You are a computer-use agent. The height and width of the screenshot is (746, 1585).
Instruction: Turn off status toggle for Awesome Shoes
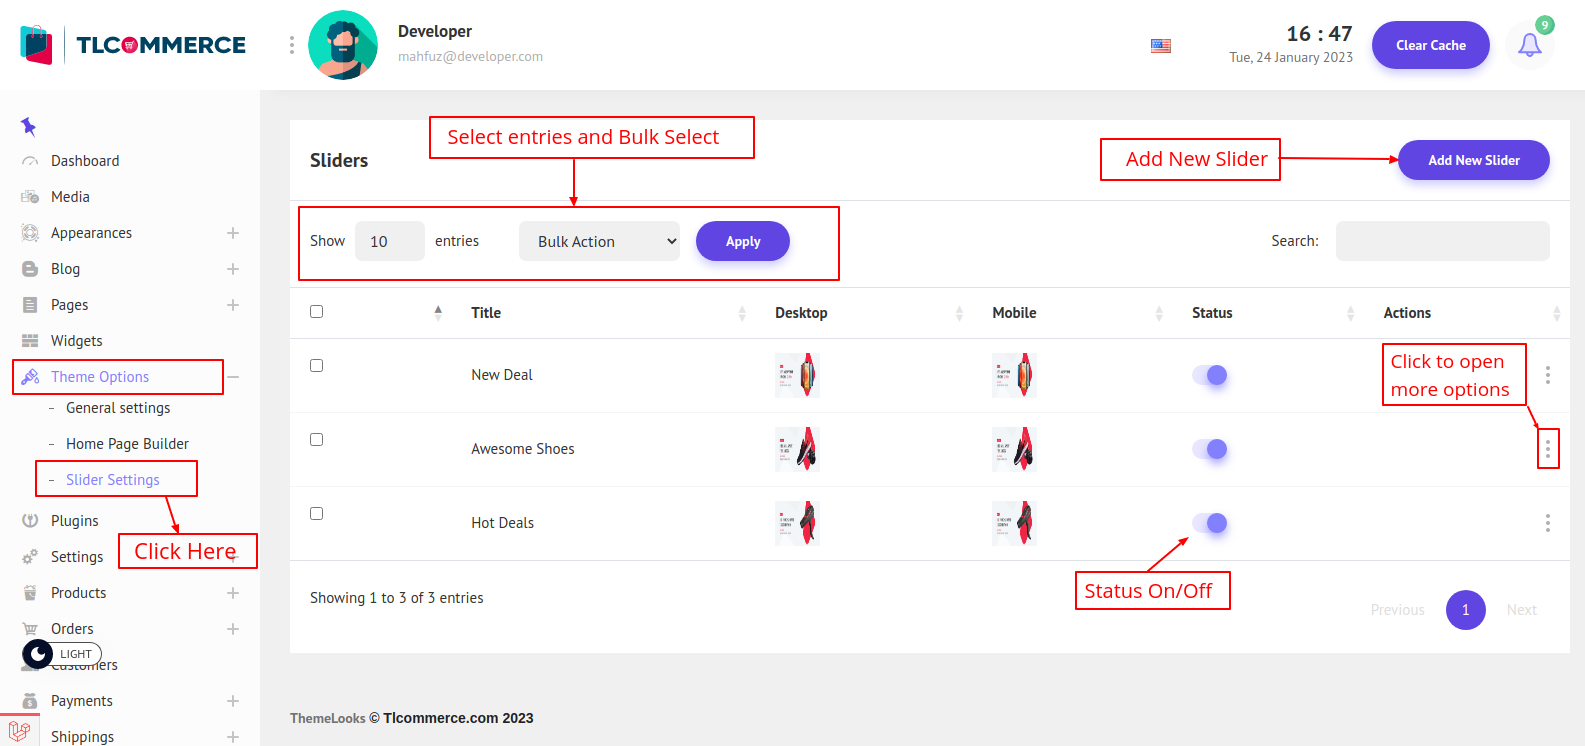(1209, 449)
